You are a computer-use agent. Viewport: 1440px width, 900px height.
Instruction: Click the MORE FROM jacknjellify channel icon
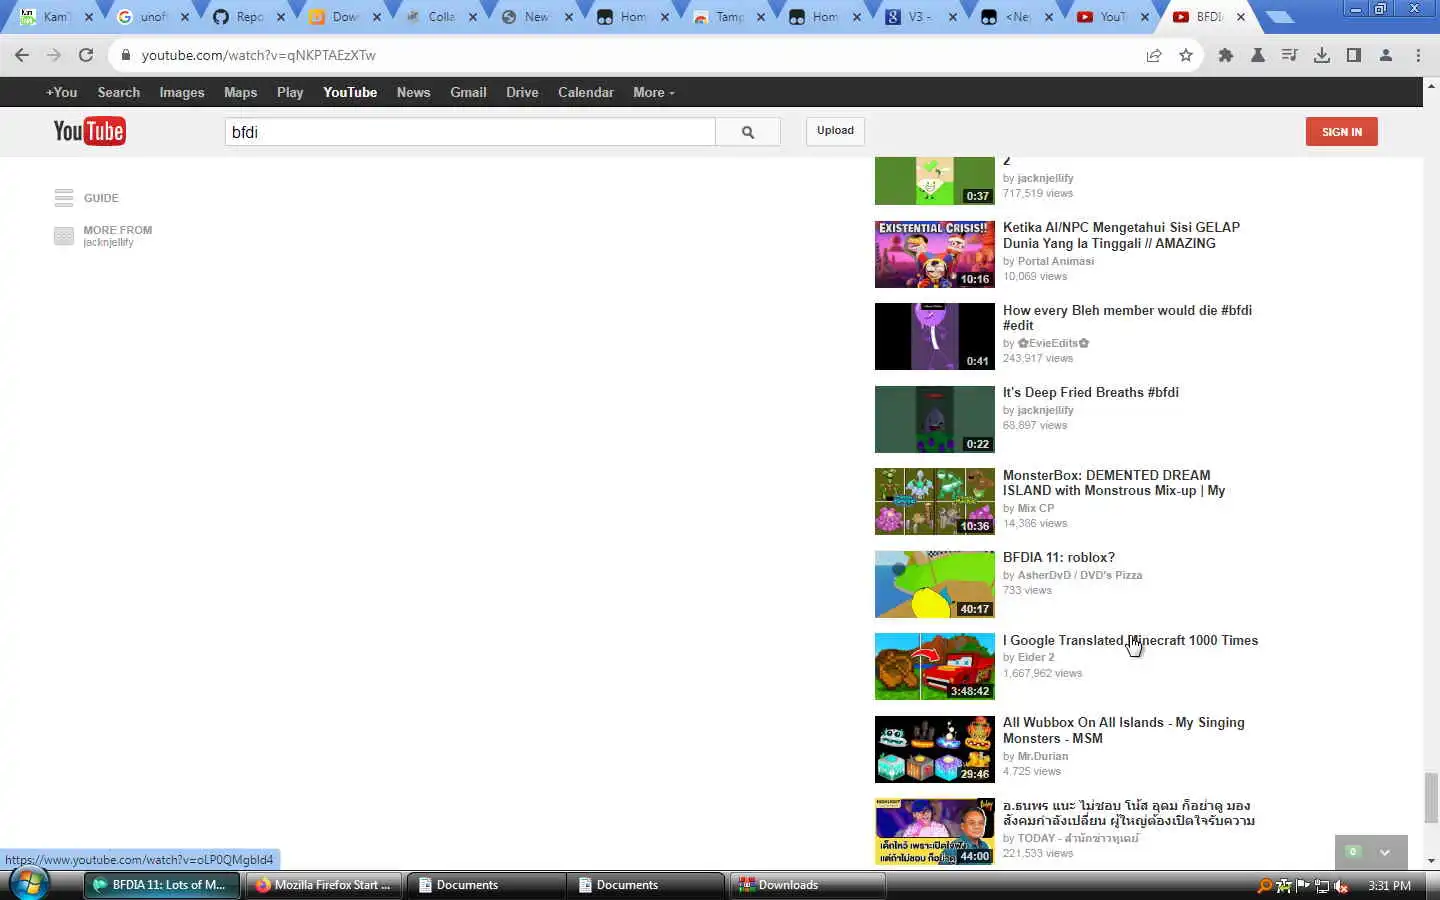(x=64, y=236)
